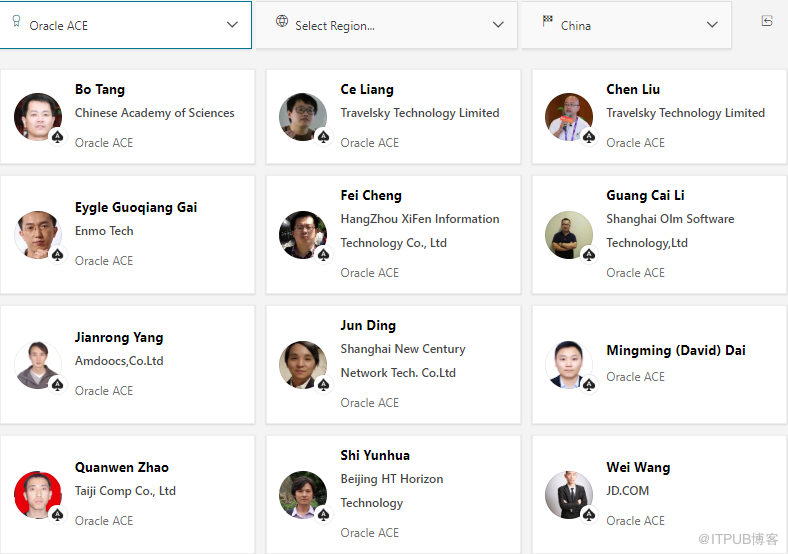Click the ACE spade badge on Bo Tang's photo

click(x=58, y=137)
